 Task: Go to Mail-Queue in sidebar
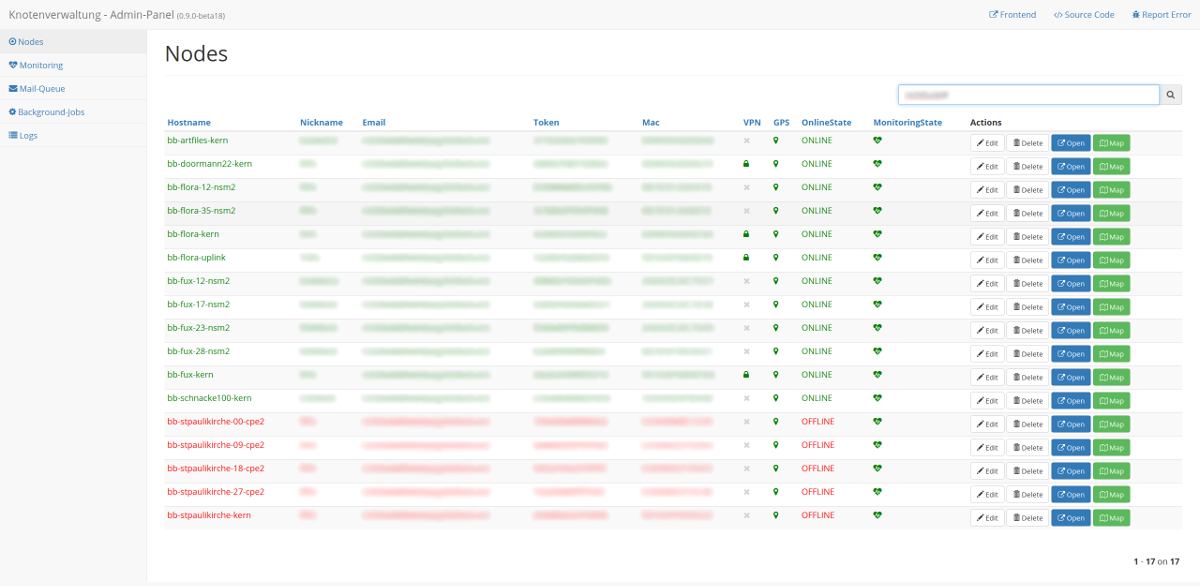[x=41, y=89]
